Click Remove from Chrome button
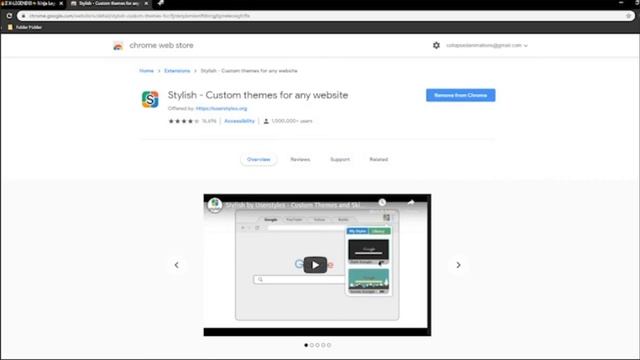640x360 pixels. pyautogui.click(x=460, y=95)
